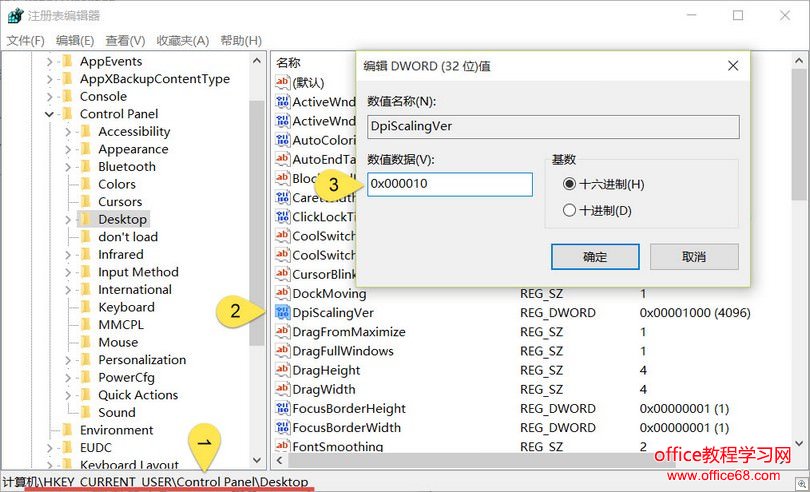Image resolution: width=810 pixels, height=492 pixels.
Task: Click the 数值名称 DpiScalingVer name field
Action: click(553, 127)
